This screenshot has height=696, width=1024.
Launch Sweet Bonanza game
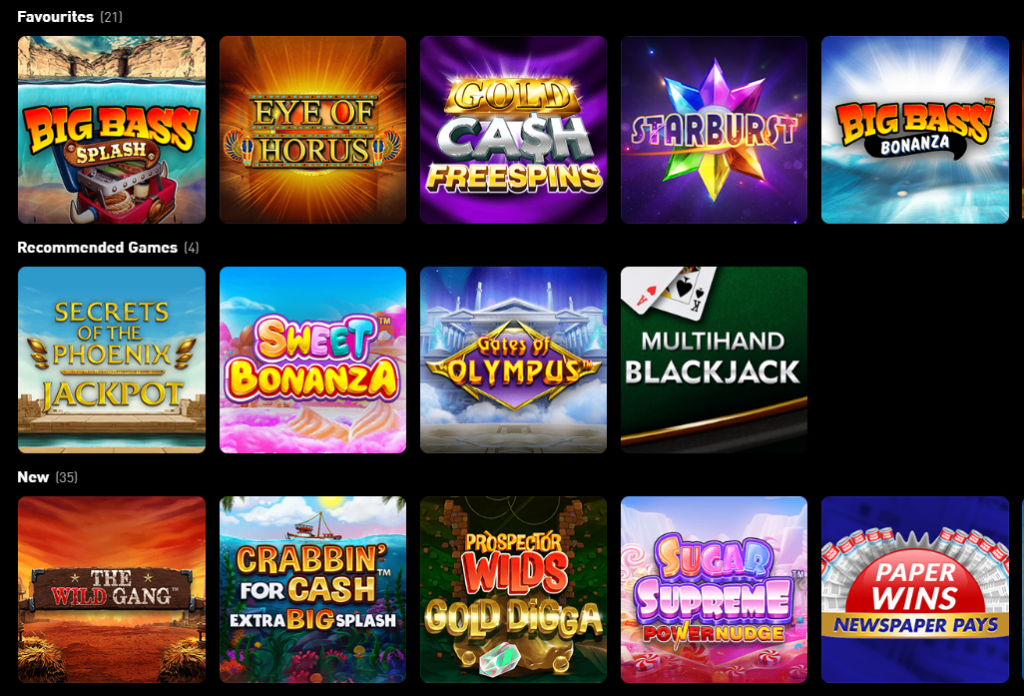point(313,360)
